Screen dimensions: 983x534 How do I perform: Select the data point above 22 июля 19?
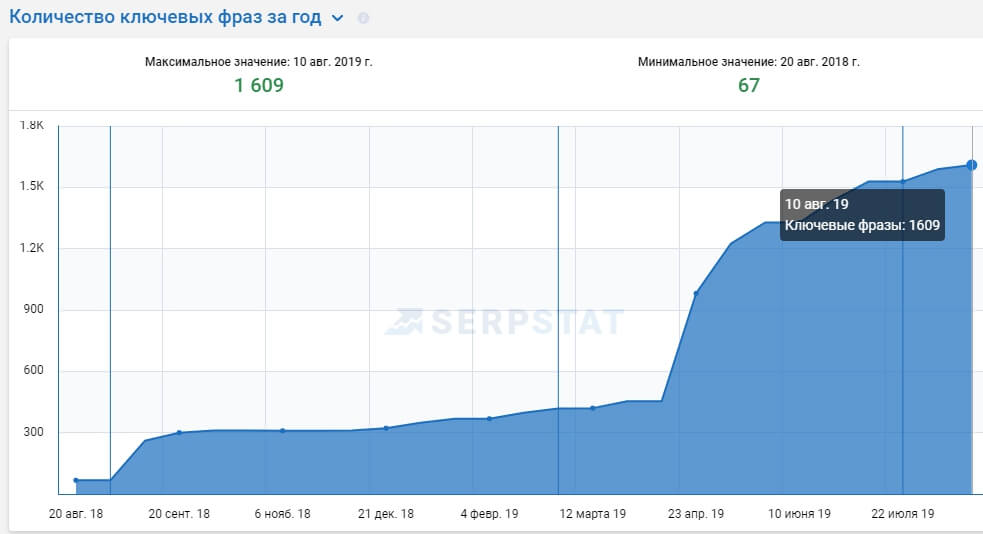903,182
